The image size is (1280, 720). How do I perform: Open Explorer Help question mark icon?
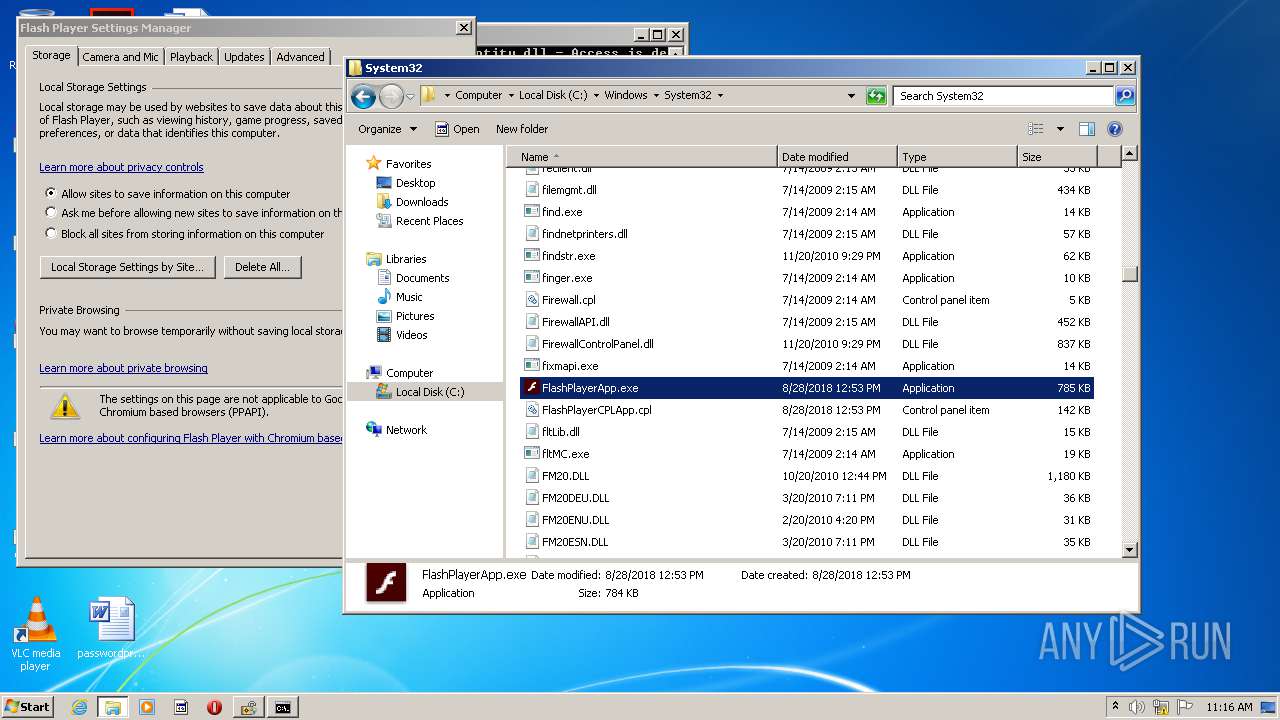pos(1115,129)
